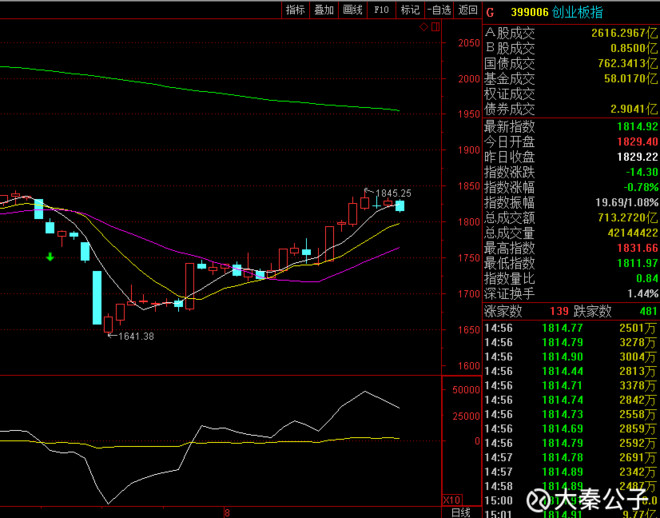This screenshot has height=518, width=660.
Task: Click the 1641.38 low price label
Action: pos(136,336)
